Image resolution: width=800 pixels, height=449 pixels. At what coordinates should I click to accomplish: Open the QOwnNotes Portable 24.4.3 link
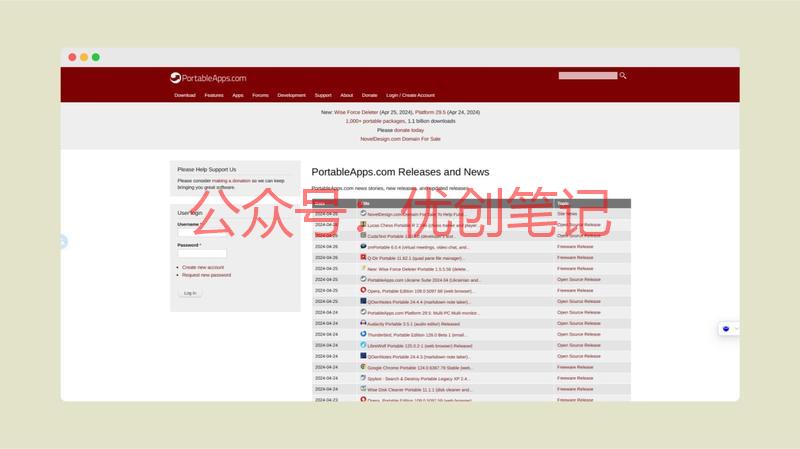pyautogui.click(x=419, y=357)
